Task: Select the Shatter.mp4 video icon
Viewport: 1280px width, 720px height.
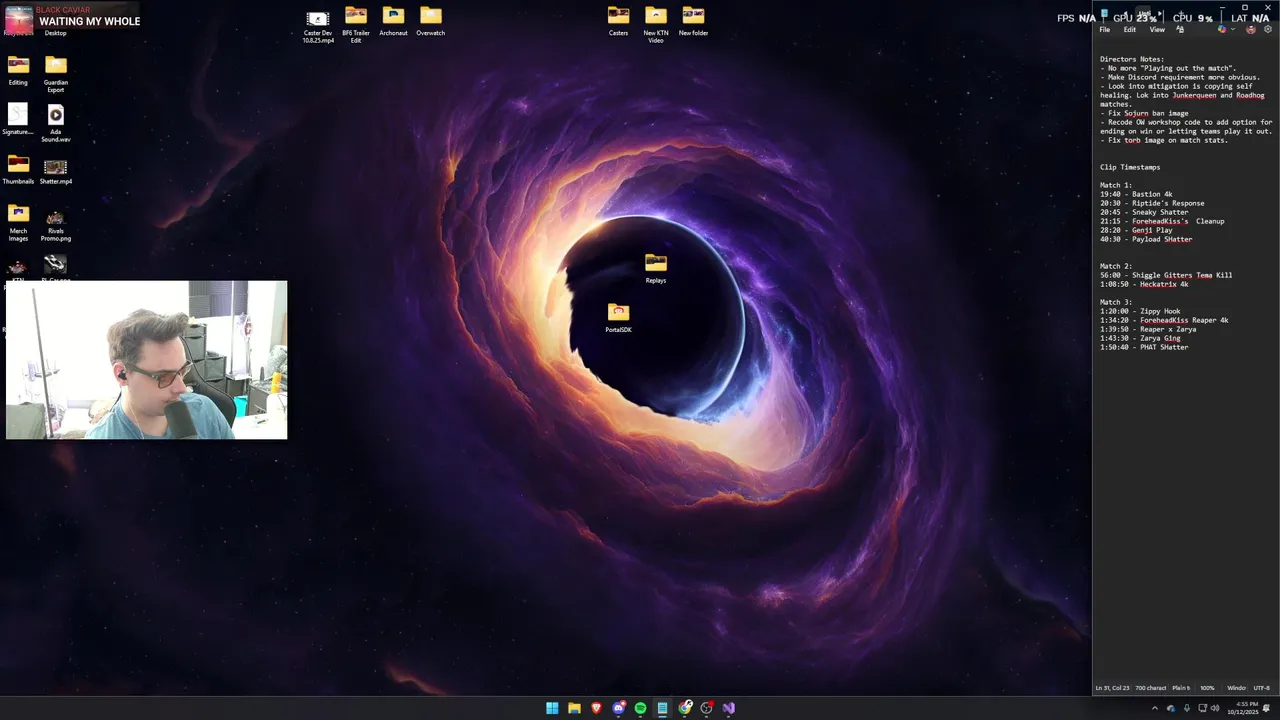Action: tap(56, 169)
